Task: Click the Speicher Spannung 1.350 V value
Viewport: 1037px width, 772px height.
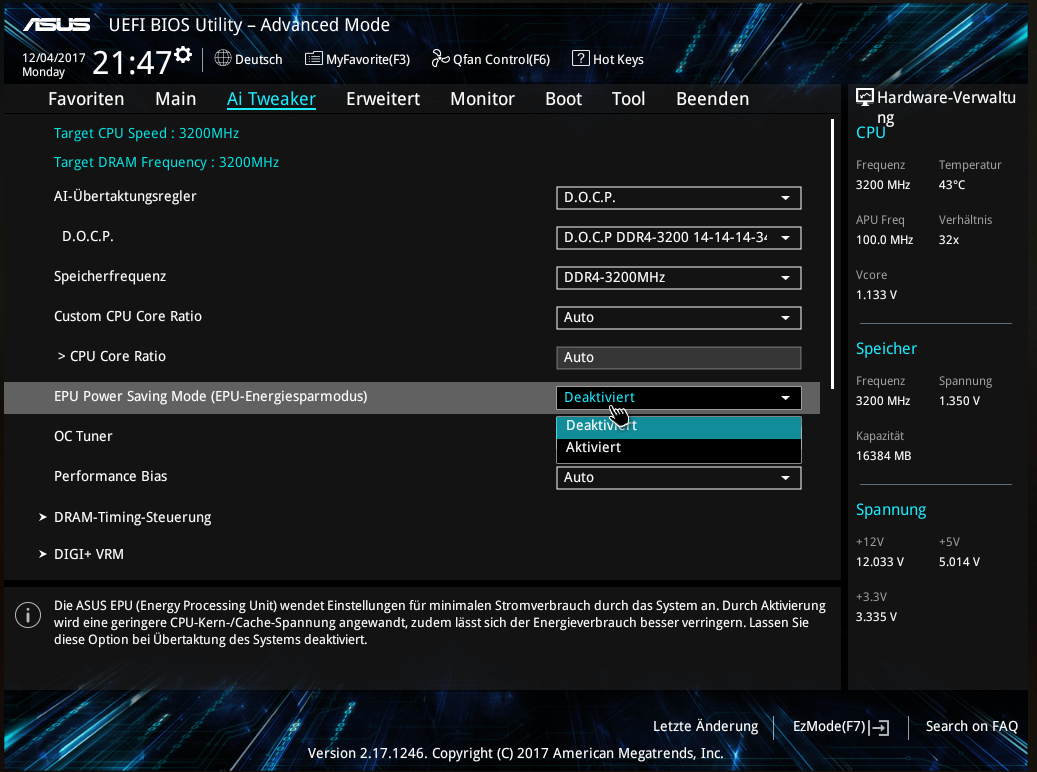Action: click(x=959, y=401)
